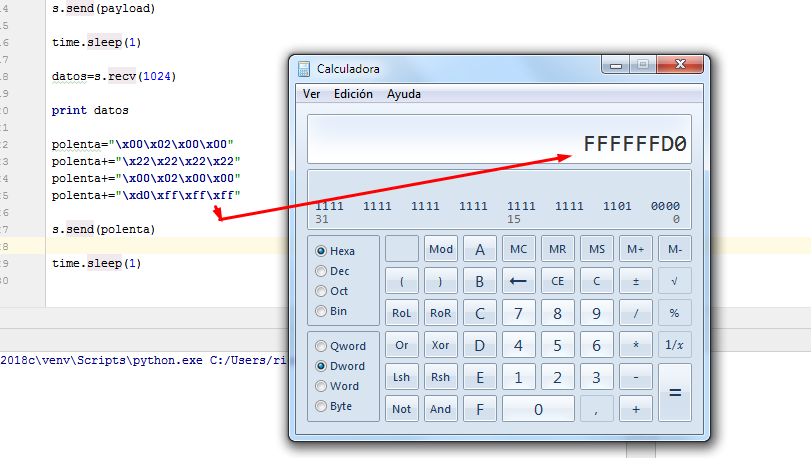Screen dimensions: 811x458
Task: Choose the Byte radio option
Action: 321,406
